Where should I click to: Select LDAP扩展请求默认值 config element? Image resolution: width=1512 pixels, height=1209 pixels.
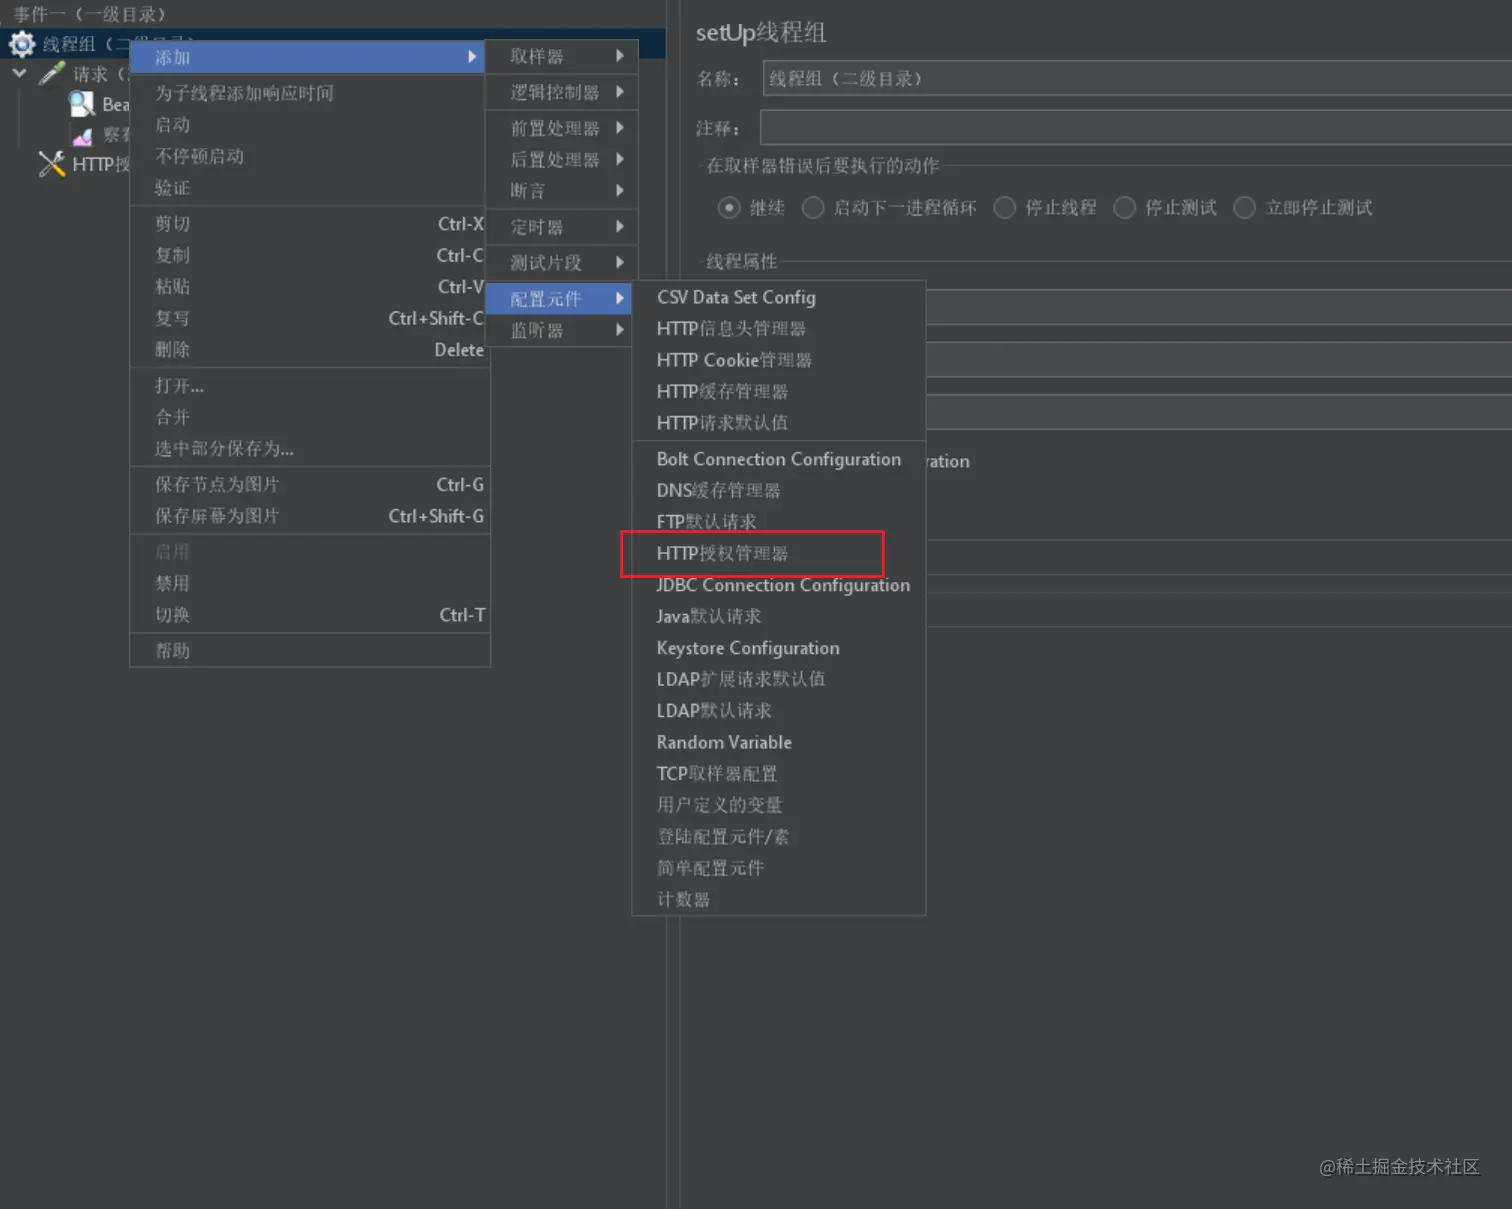779,679
